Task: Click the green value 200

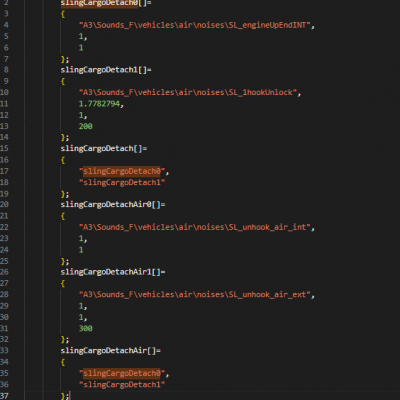Action: tap(86, 126)
